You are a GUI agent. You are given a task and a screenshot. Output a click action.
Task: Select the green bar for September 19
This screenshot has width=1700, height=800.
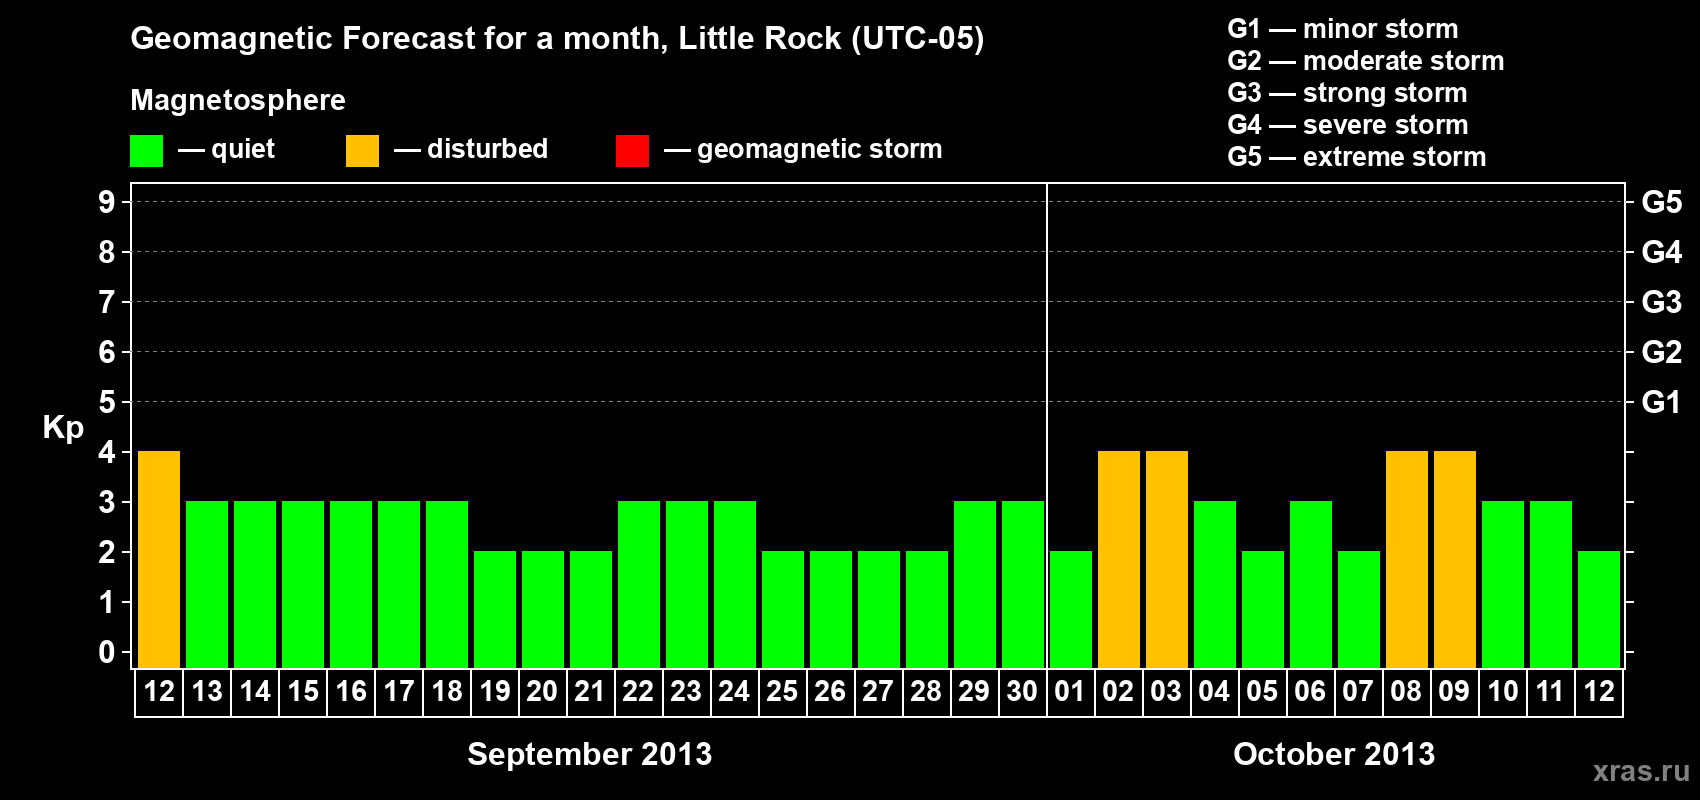(x=495, y=609)
